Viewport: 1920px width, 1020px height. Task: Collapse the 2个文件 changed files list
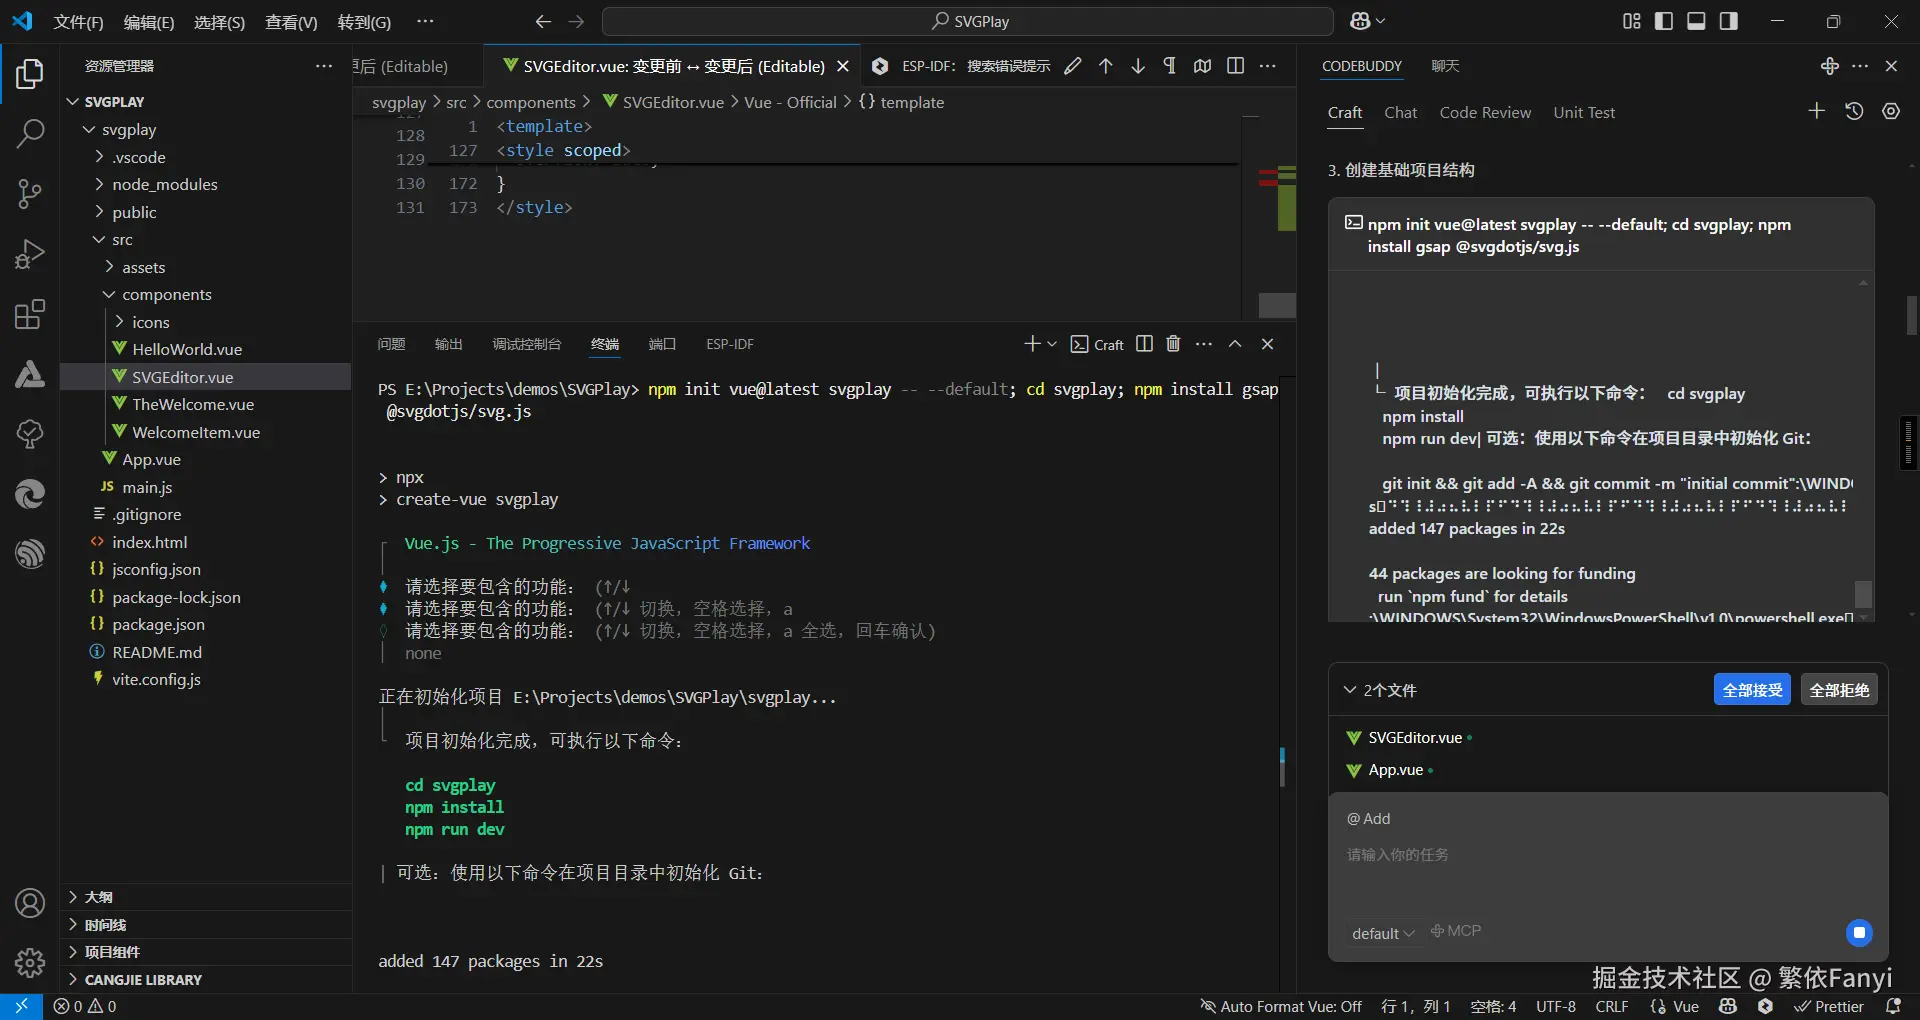click(1350, 690)
